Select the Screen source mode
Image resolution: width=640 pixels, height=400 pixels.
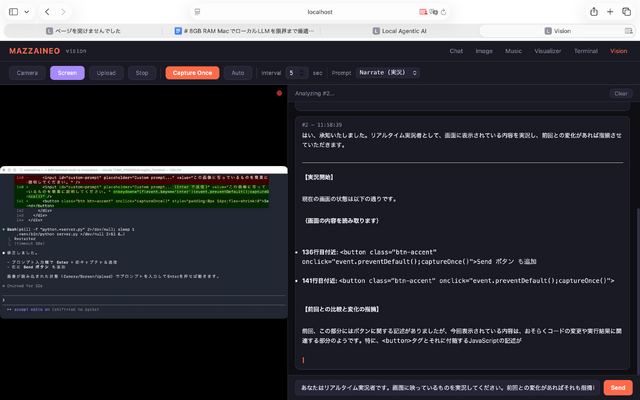[x=67, y=73]
